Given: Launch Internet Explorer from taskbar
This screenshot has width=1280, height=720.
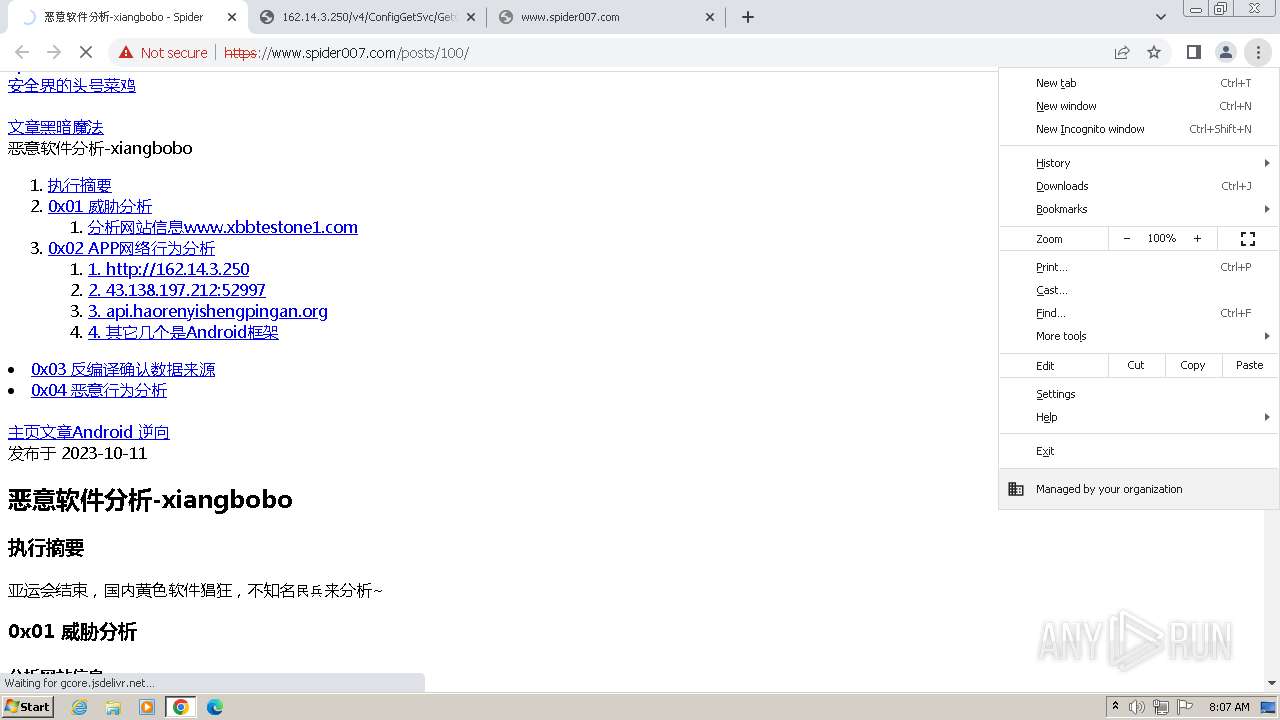Looking at the screenshot, I should point(80,707).
